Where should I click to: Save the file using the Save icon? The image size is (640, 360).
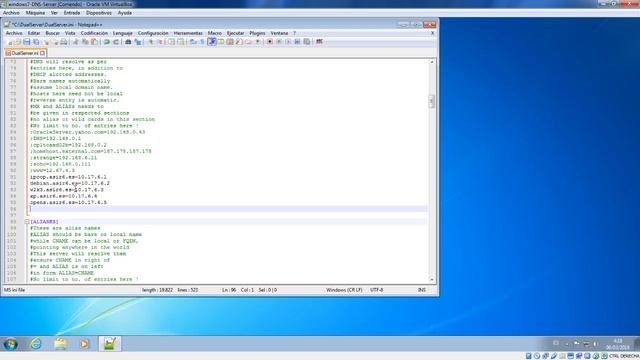tap(27, 42)
